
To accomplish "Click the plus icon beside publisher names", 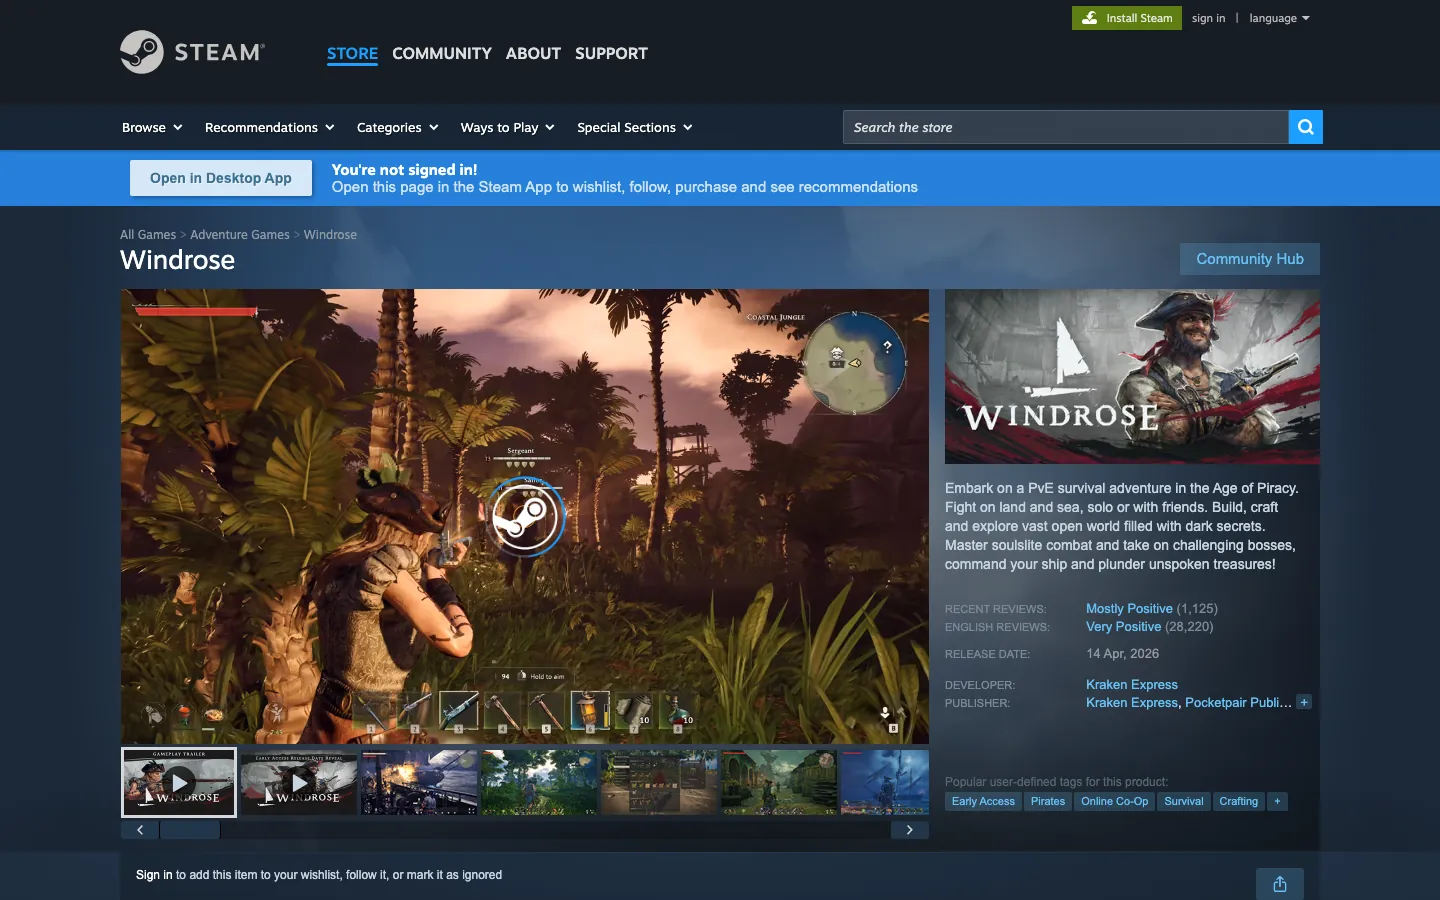I will click(x=1304, y=702).
